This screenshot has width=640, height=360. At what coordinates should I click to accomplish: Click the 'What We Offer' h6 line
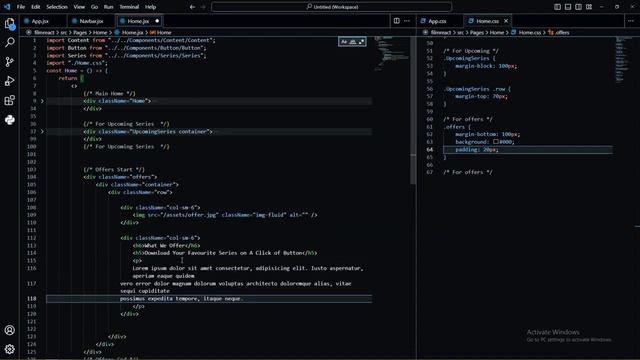pyautogui.click(x=166, y=245)
